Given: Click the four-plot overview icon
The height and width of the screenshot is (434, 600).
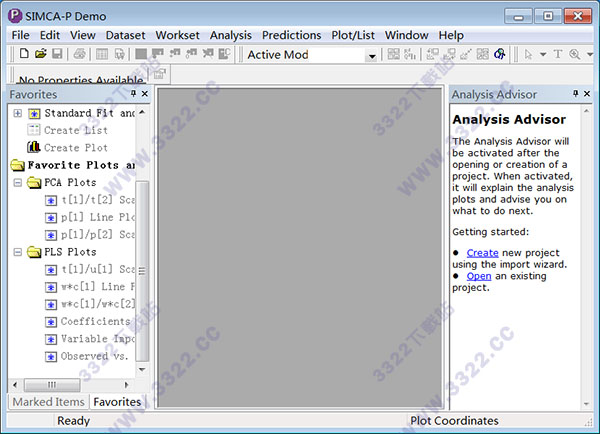Looking at the screenshot, I should pyautogui.click(x=393, y=54).
